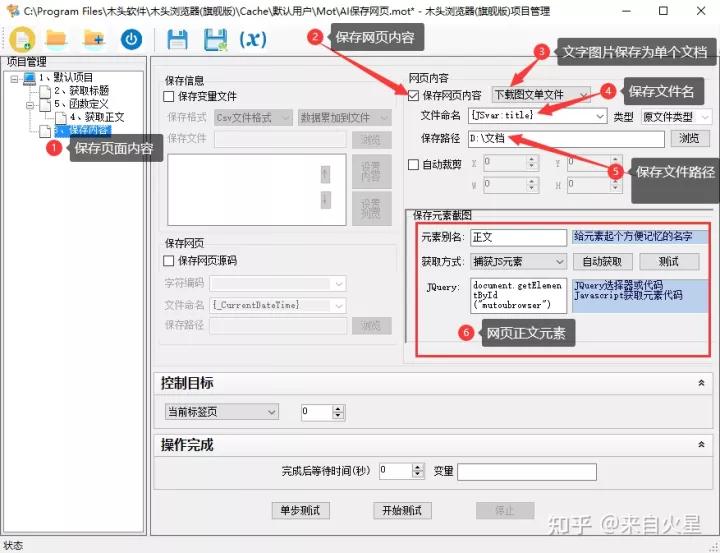Screen dimensions: 720x553
Task: Collapse the 控制目标 section chevron
Action: pos(701,383)
